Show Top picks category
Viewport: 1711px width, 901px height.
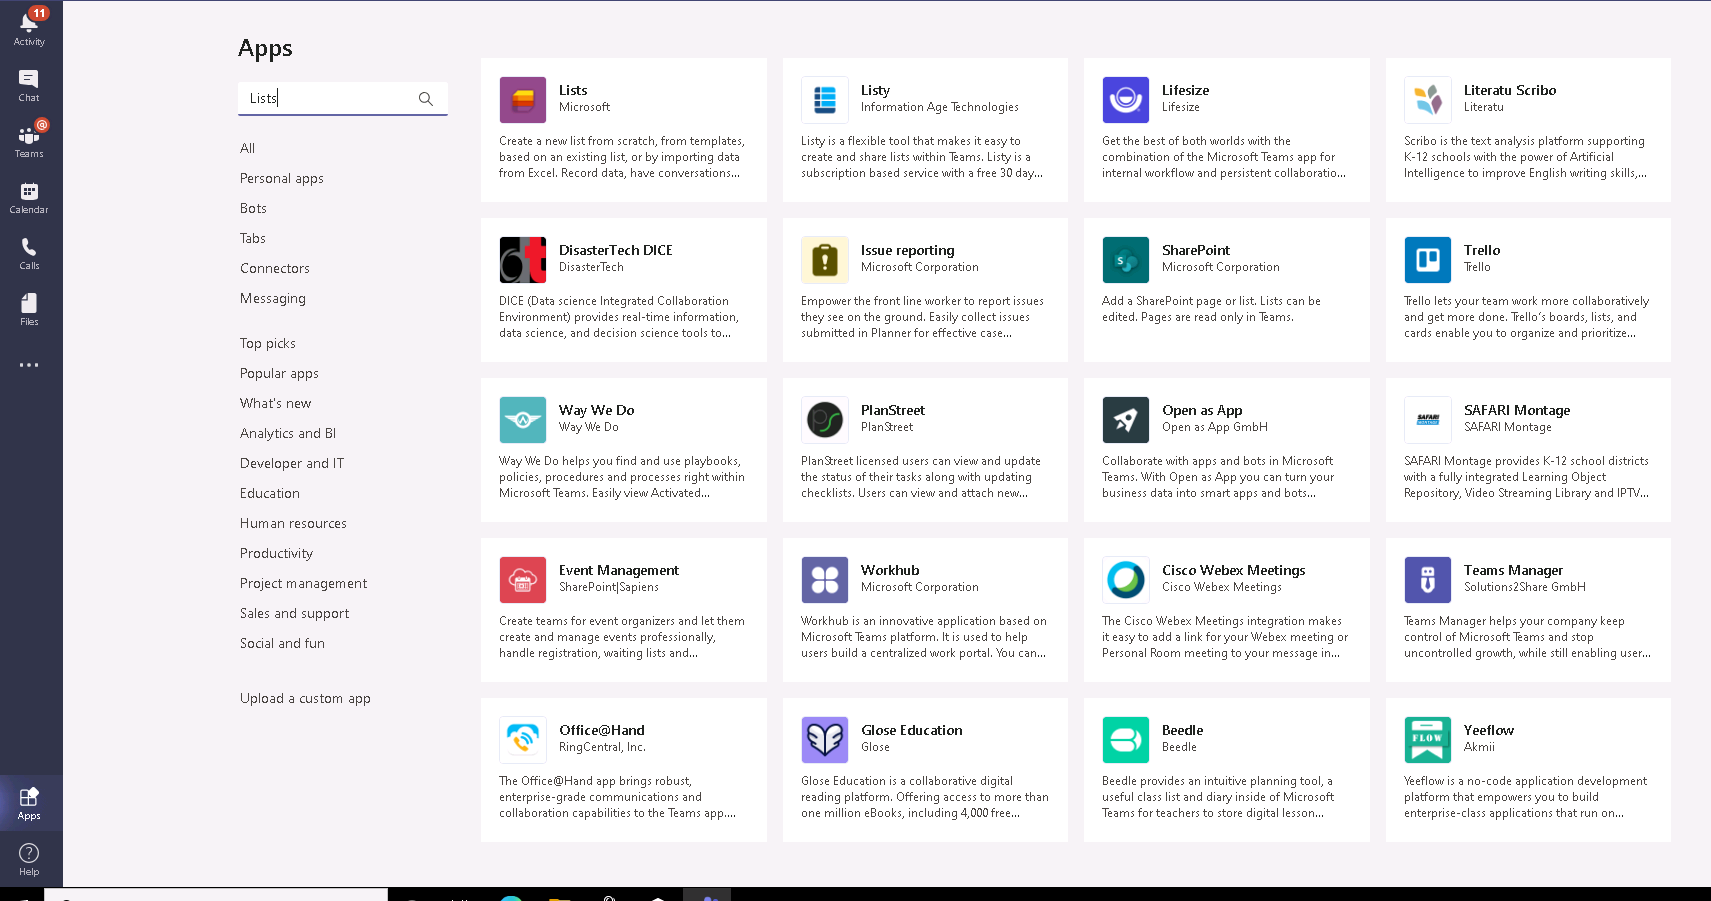268,343
